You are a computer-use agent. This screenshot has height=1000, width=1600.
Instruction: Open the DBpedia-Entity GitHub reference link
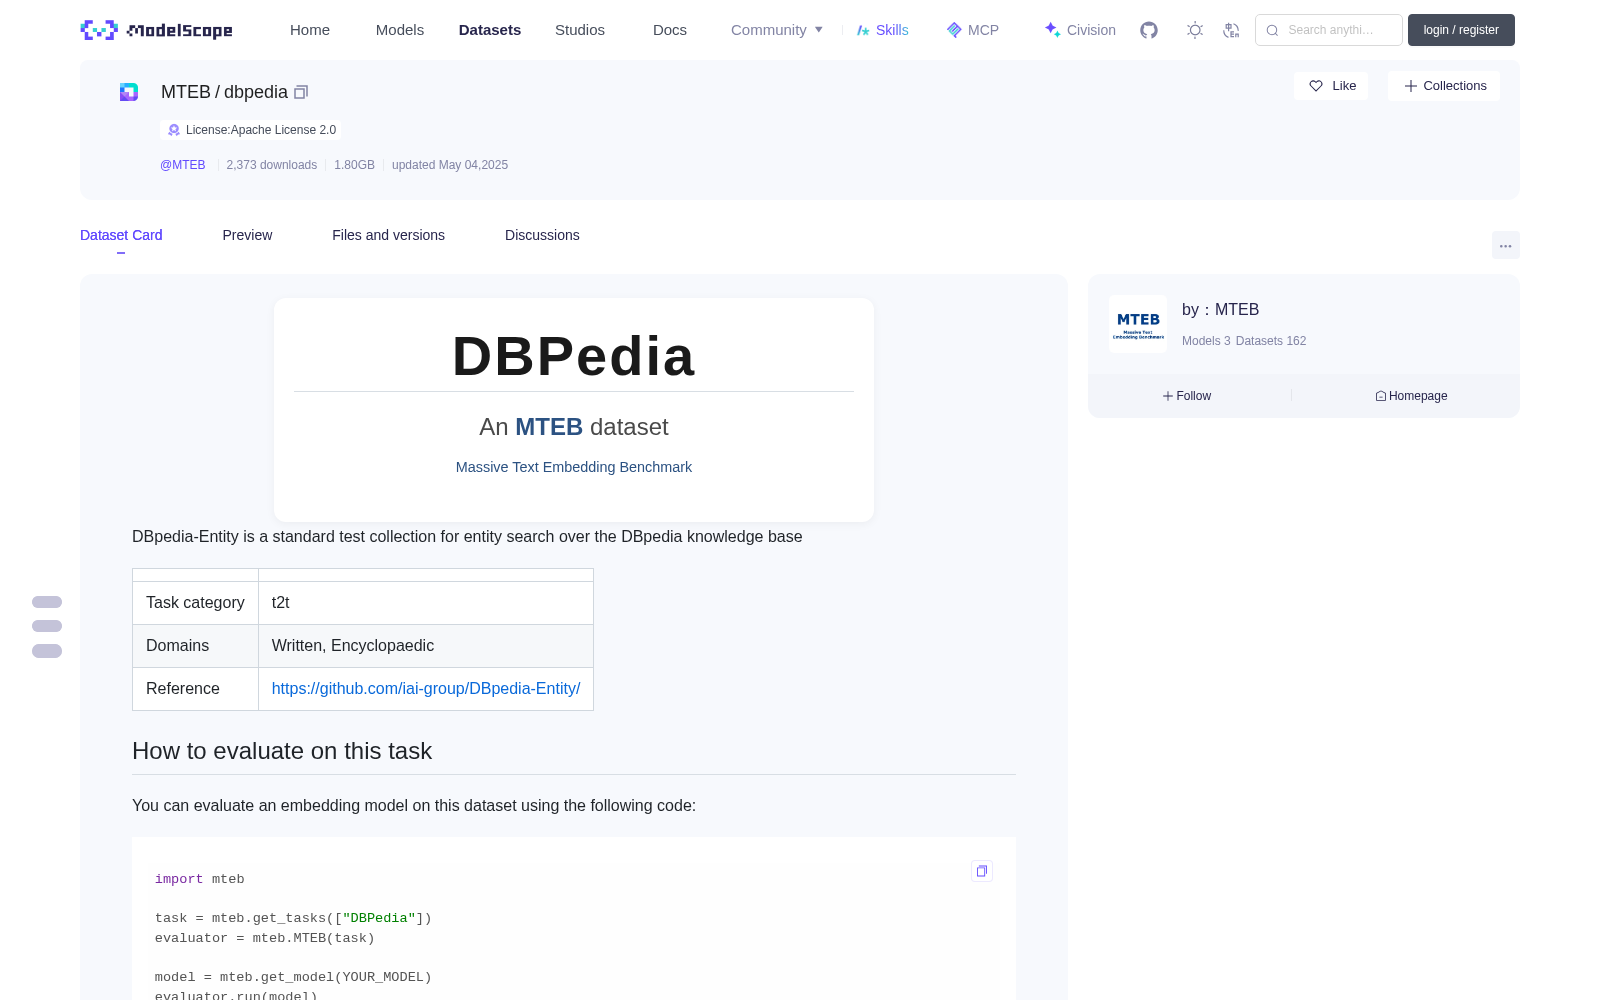click(x=426, y=688)
